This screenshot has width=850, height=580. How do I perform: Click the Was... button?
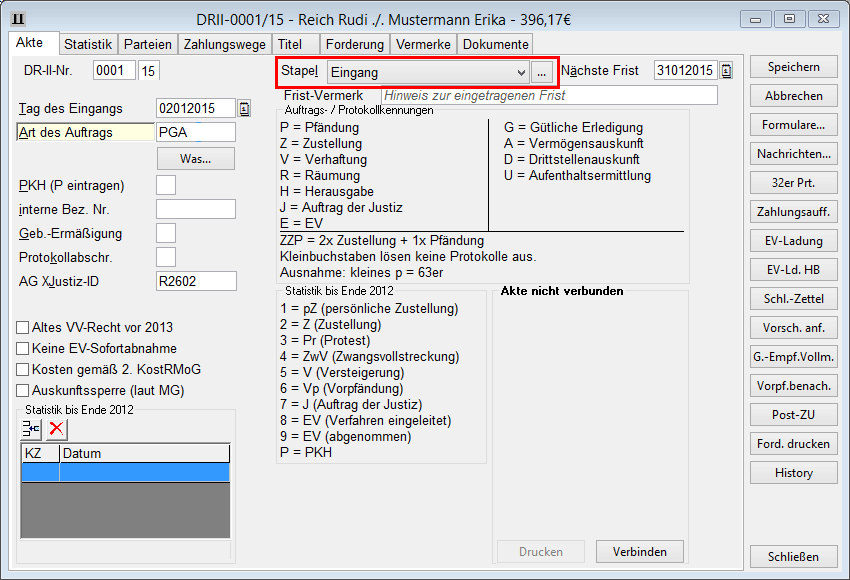coord(196,159)
